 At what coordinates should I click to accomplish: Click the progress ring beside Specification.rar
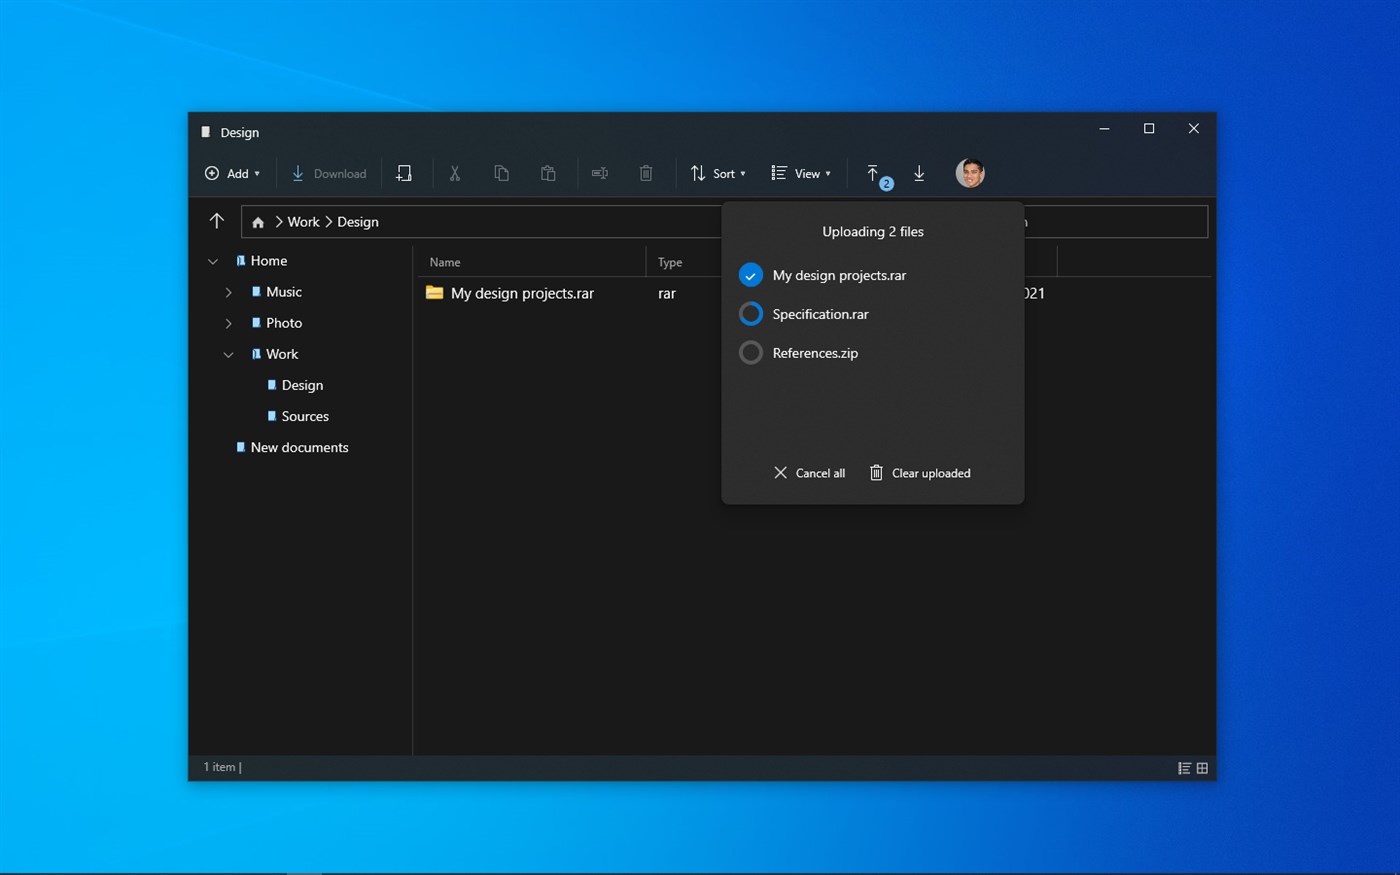click(x=751, y=314)
